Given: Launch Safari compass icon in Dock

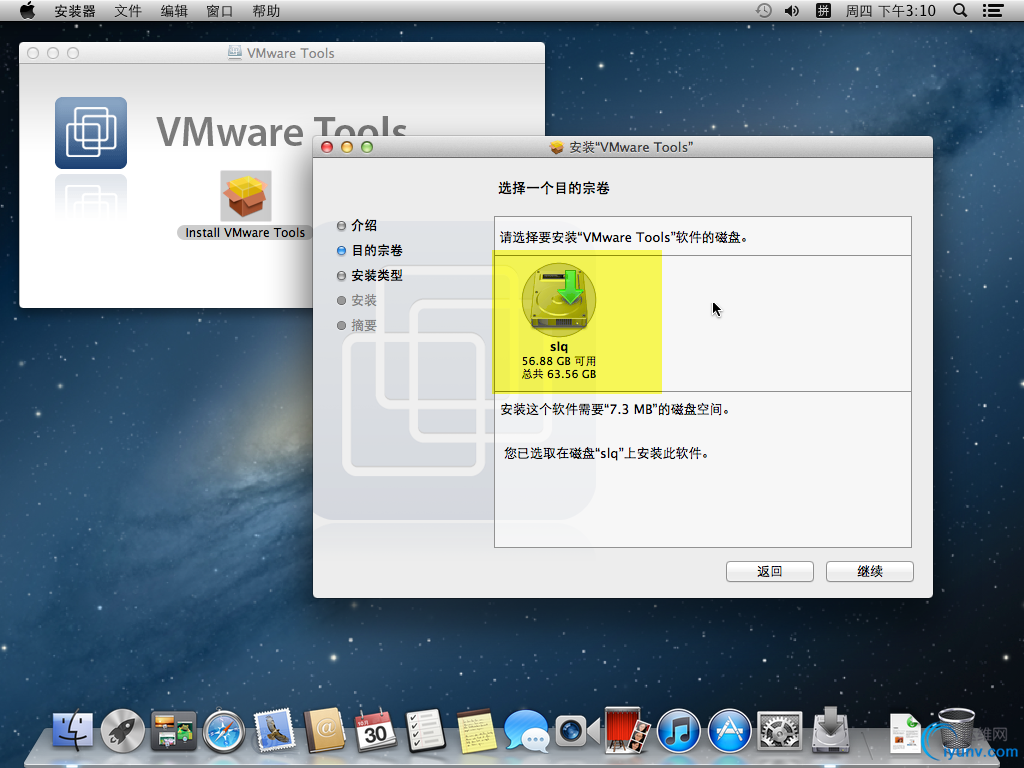Looking at the screenshot, I should (223, 731).
